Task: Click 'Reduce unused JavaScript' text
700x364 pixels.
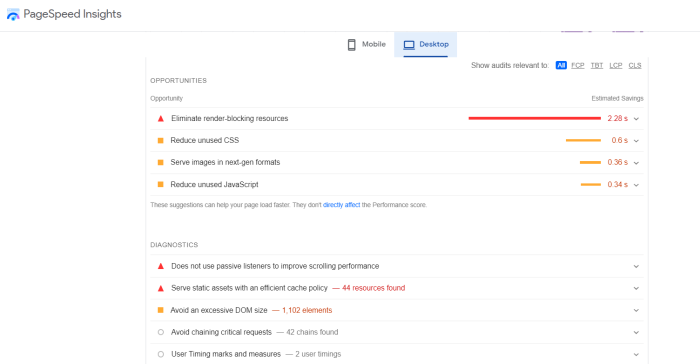Action: [x=214, y=184]
